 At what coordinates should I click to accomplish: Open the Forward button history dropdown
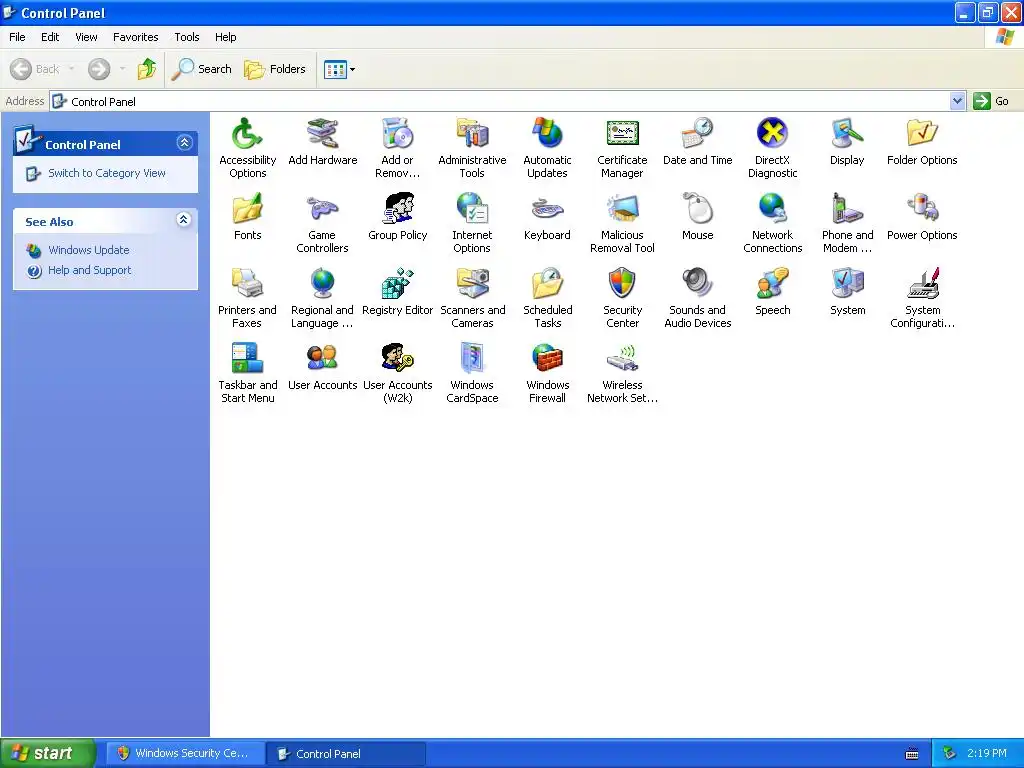click(x=122, y=69)
